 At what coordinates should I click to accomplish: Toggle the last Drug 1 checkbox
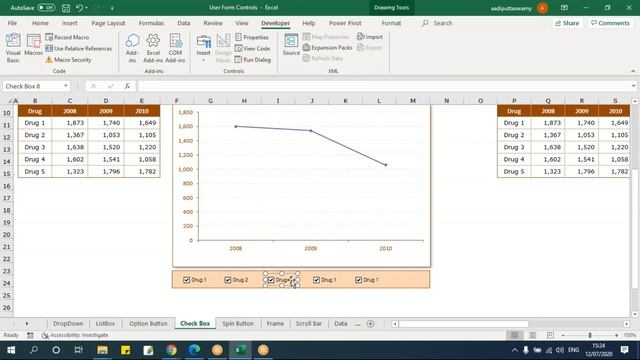[358, 280]
